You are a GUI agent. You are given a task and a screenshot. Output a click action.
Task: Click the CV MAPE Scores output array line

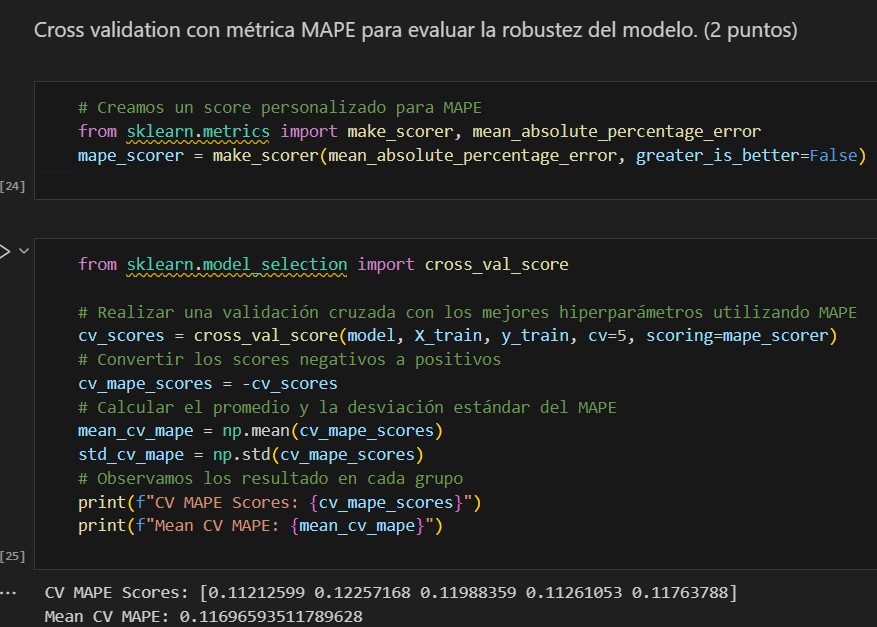click(x=390, y=593)
